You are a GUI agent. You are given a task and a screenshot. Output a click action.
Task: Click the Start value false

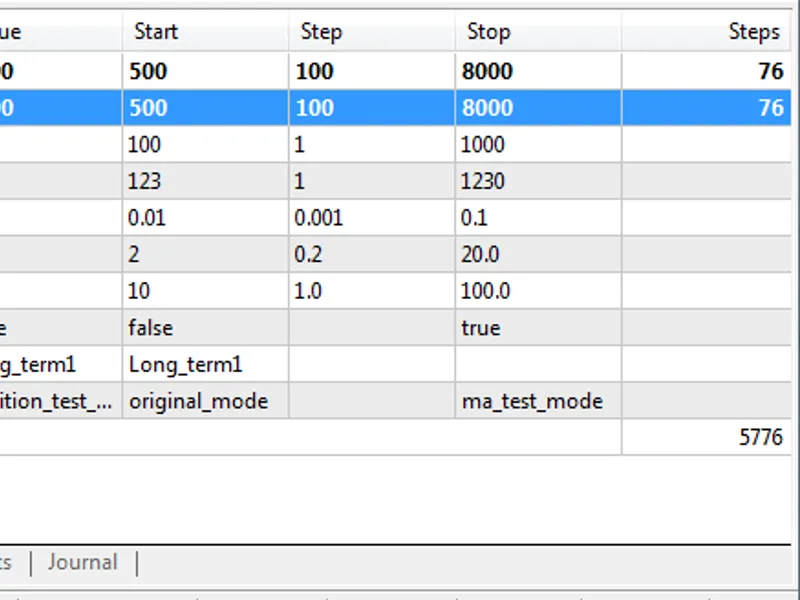206,328
